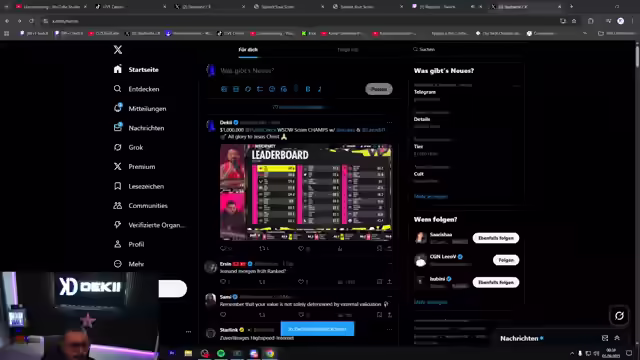Repost Erein's post
640x360 pixels.
(x=262, y=282)
